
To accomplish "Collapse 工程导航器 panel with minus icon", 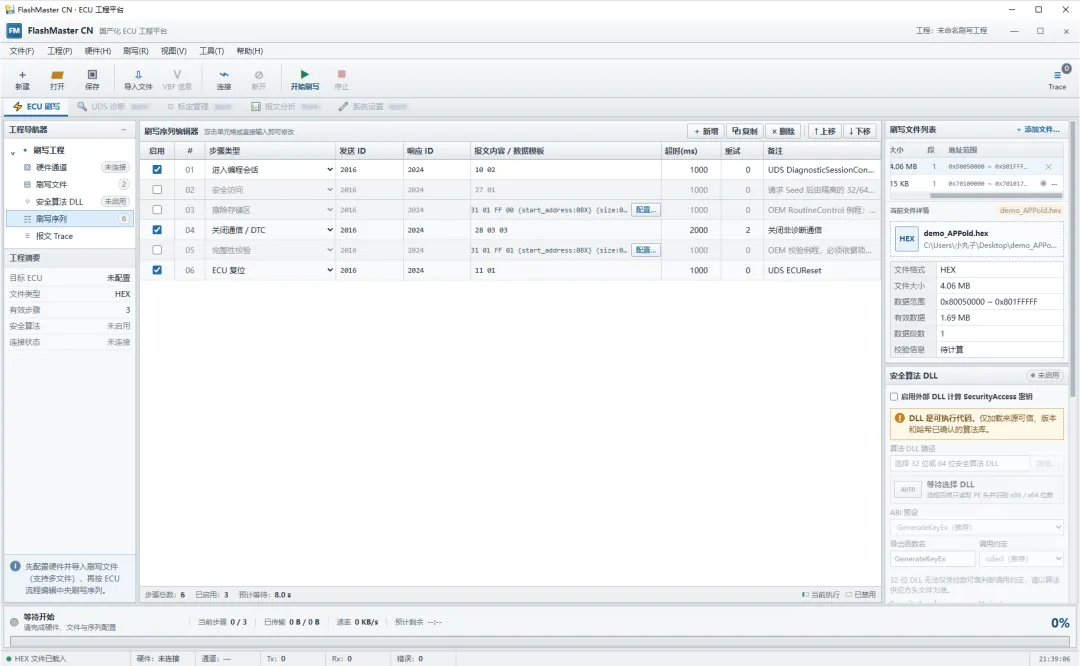I will [x=124, y=129].
